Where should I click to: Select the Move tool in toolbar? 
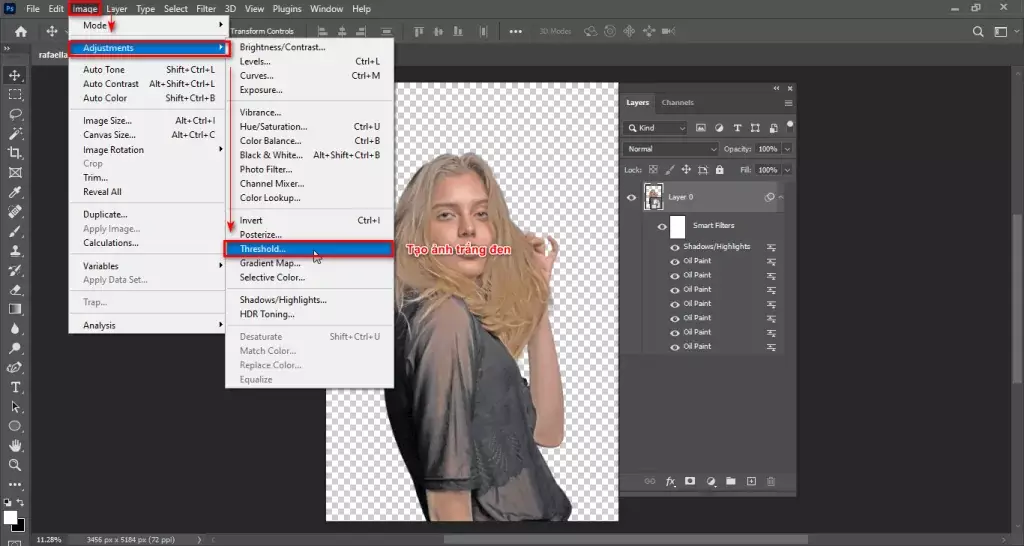(x=15, y=75)
